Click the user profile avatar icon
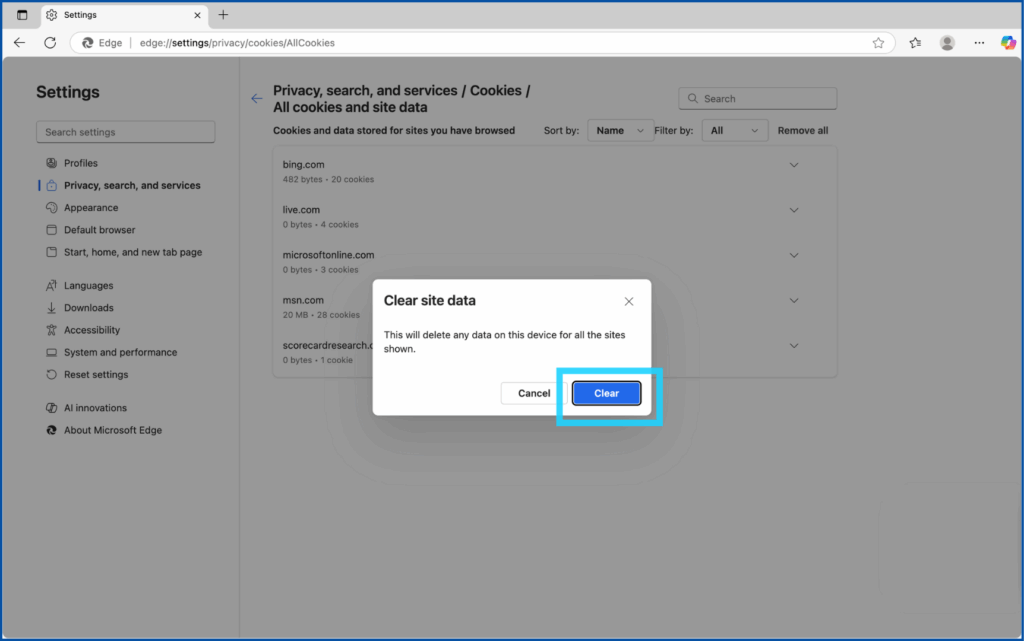Image resolution: width=1024 pixels, height=641 pixels. (x=947, y=43)
